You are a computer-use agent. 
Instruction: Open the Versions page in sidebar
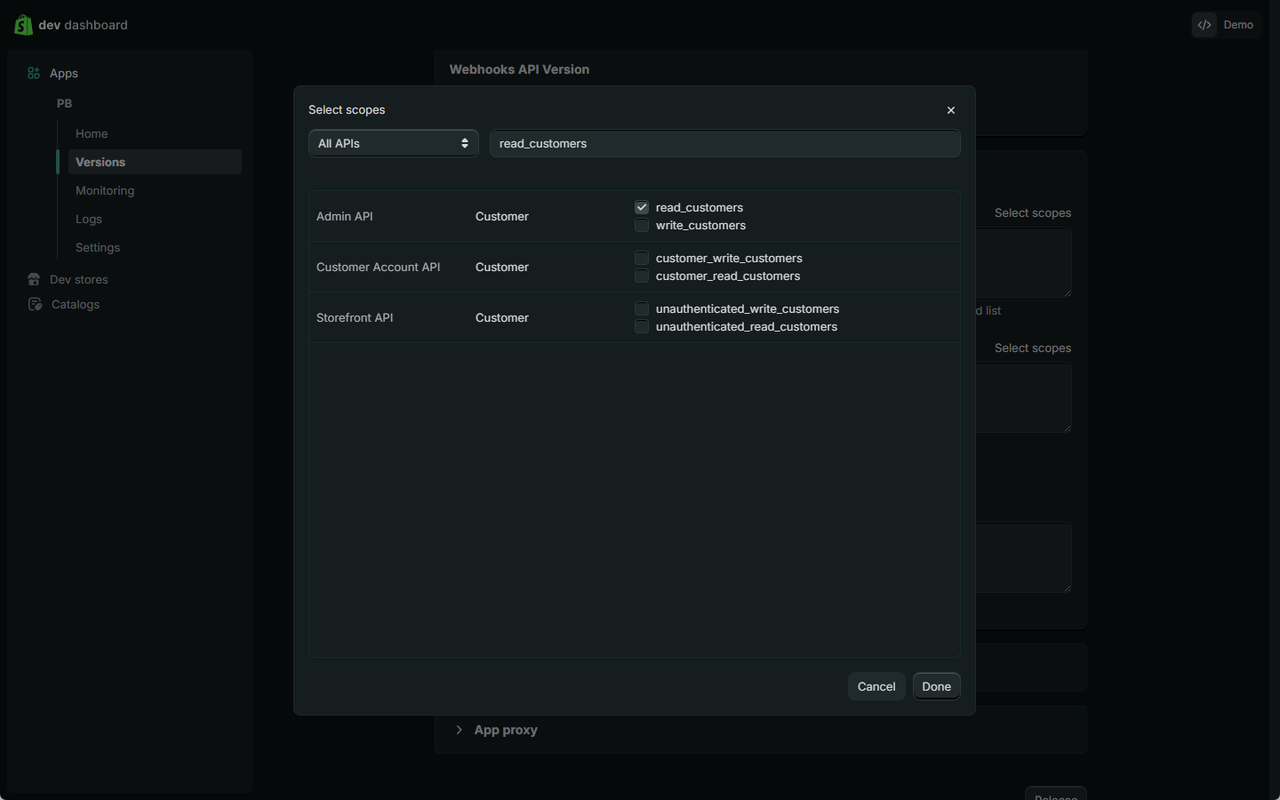pos(101,162)
